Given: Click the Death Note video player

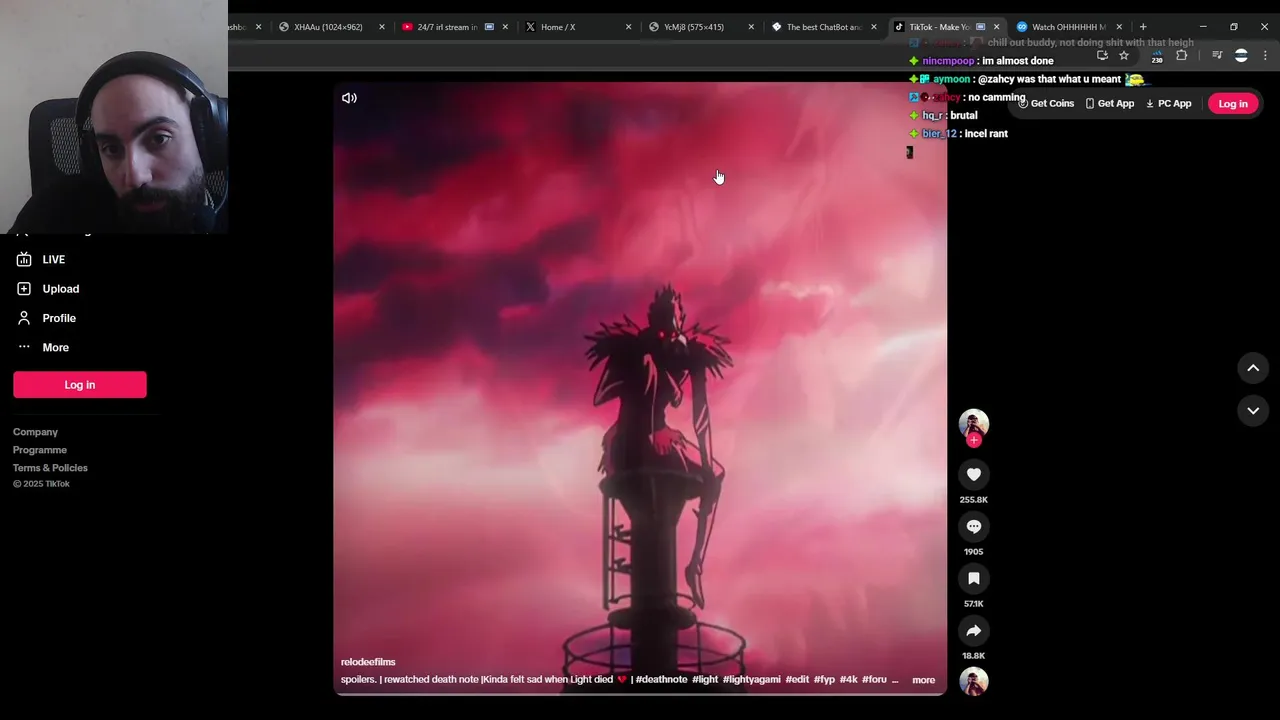Looking at the screenshot, I should point(640,388).
